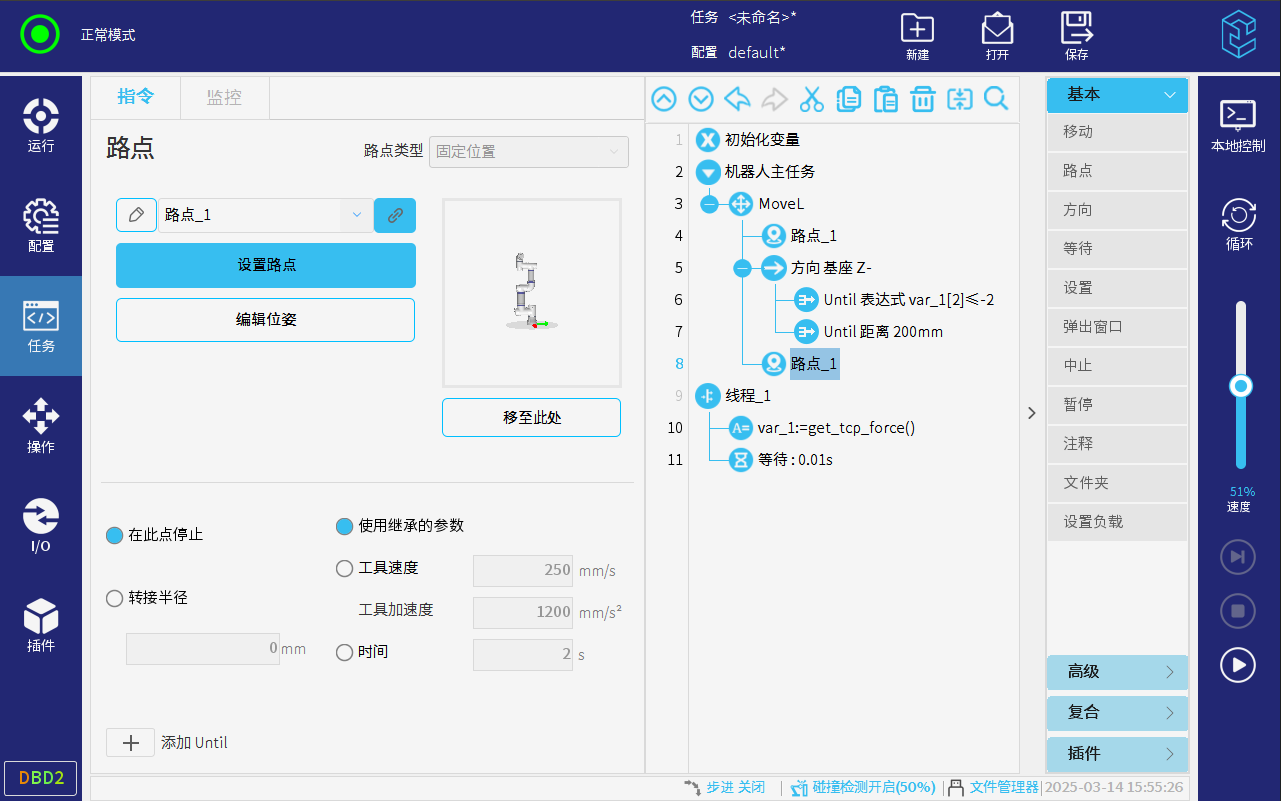This screenshot has height=801, width=1281.
Task: Click the pencil rename waypoint icon
Action: point(136,215)
